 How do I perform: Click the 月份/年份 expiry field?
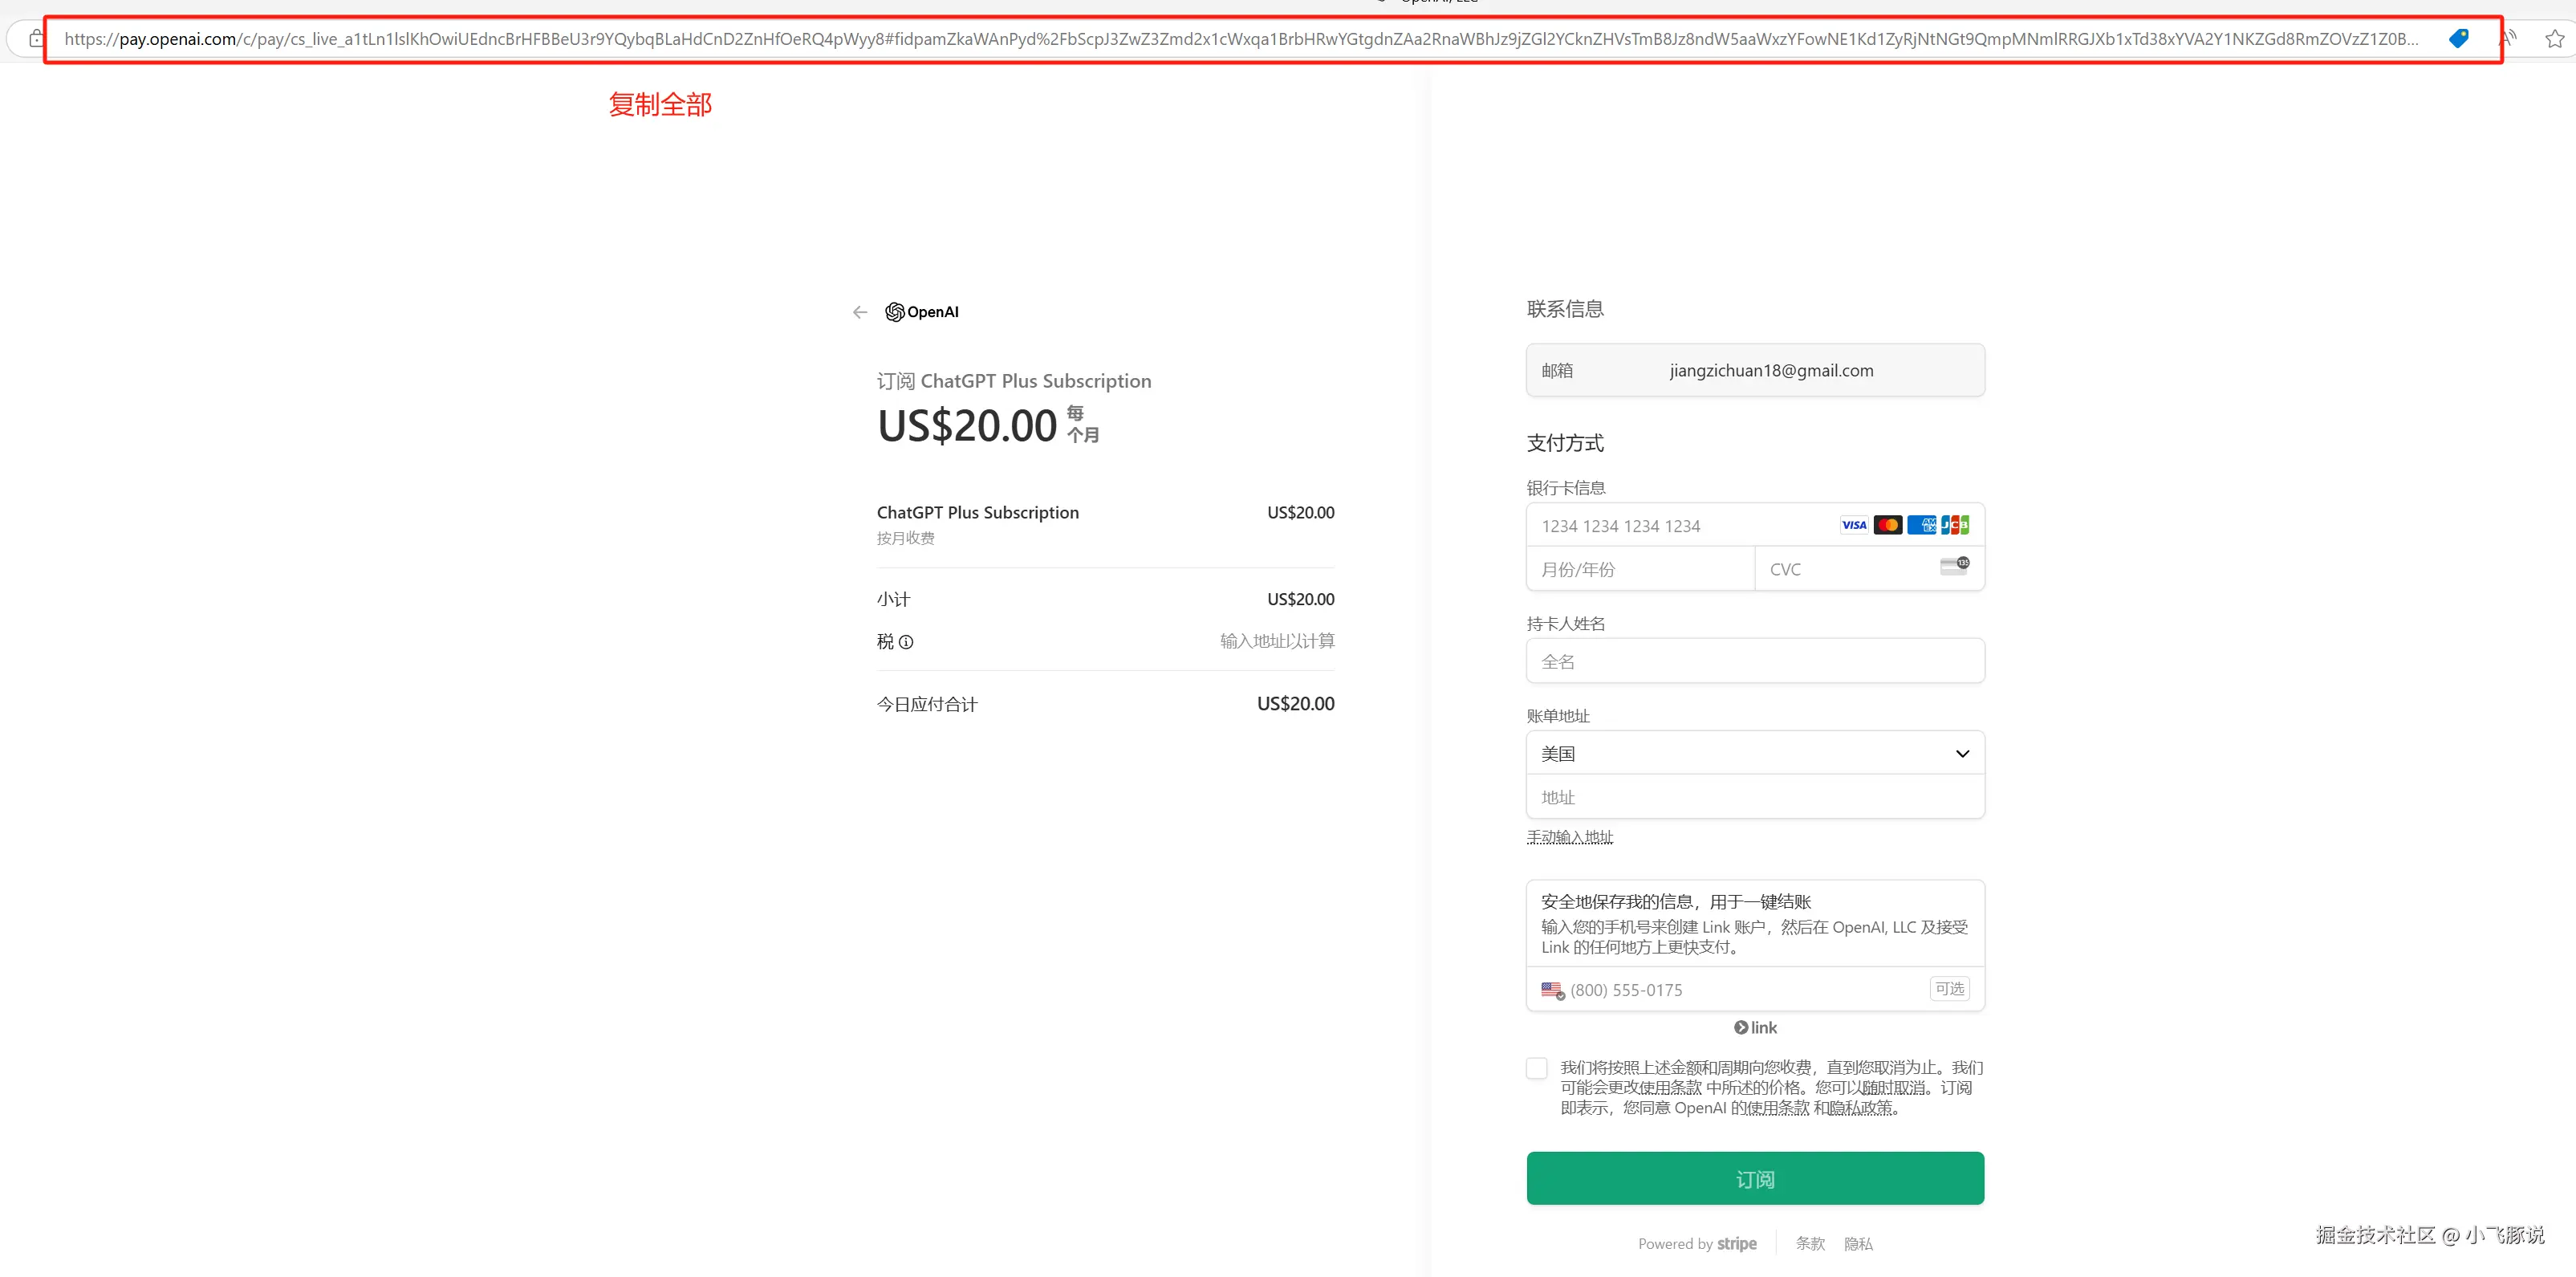1640,569
